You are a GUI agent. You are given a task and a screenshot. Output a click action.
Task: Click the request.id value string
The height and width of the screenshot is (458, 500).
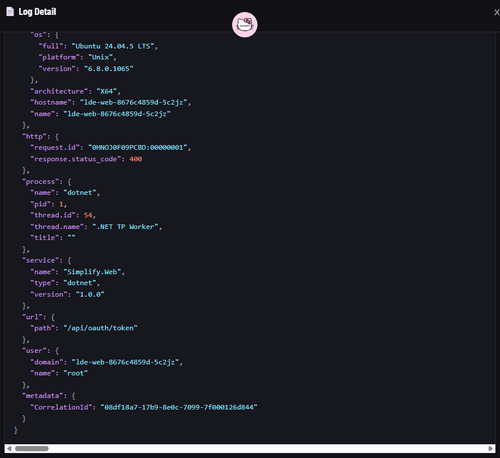point(137,147)
